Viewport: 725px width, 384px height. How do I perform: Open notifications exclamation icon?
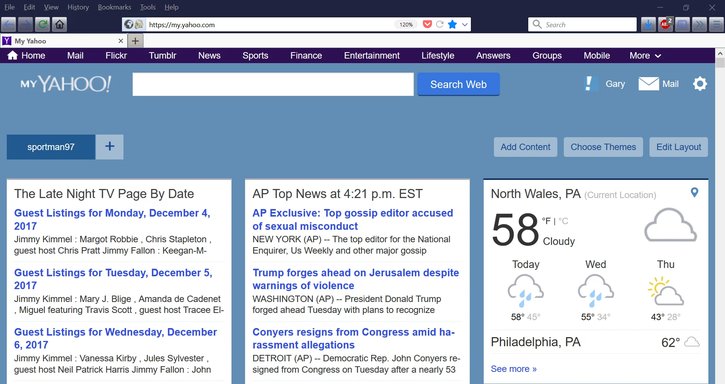pos(588,84)
